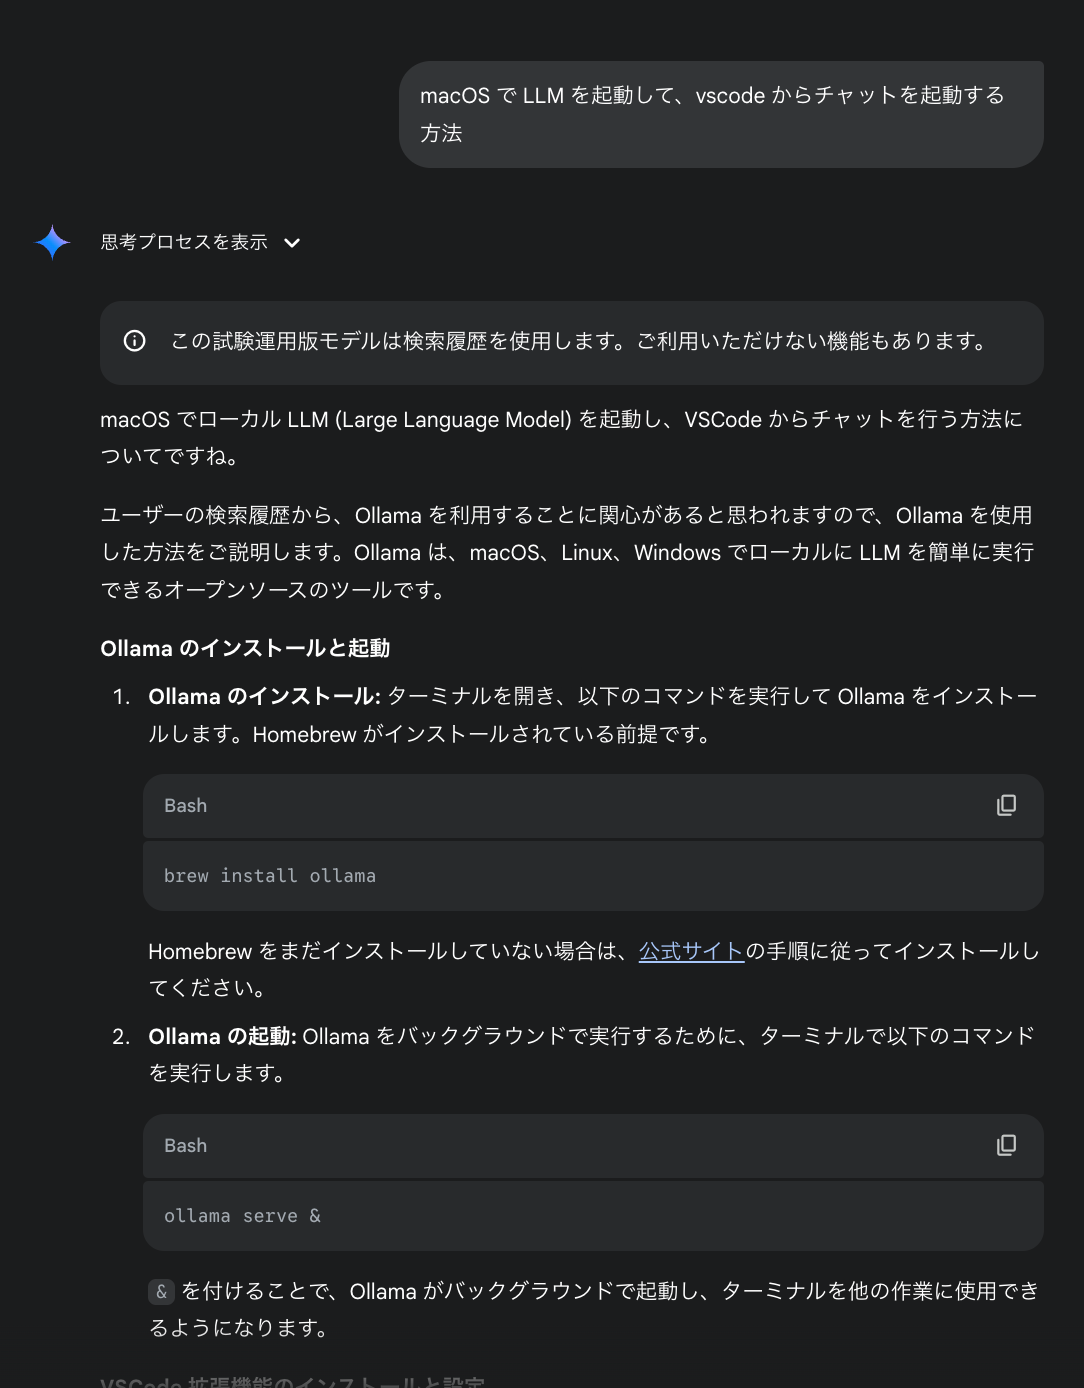Click the copy icon on the second Bash block
The image size is (1084, 1388).
1007,1146
